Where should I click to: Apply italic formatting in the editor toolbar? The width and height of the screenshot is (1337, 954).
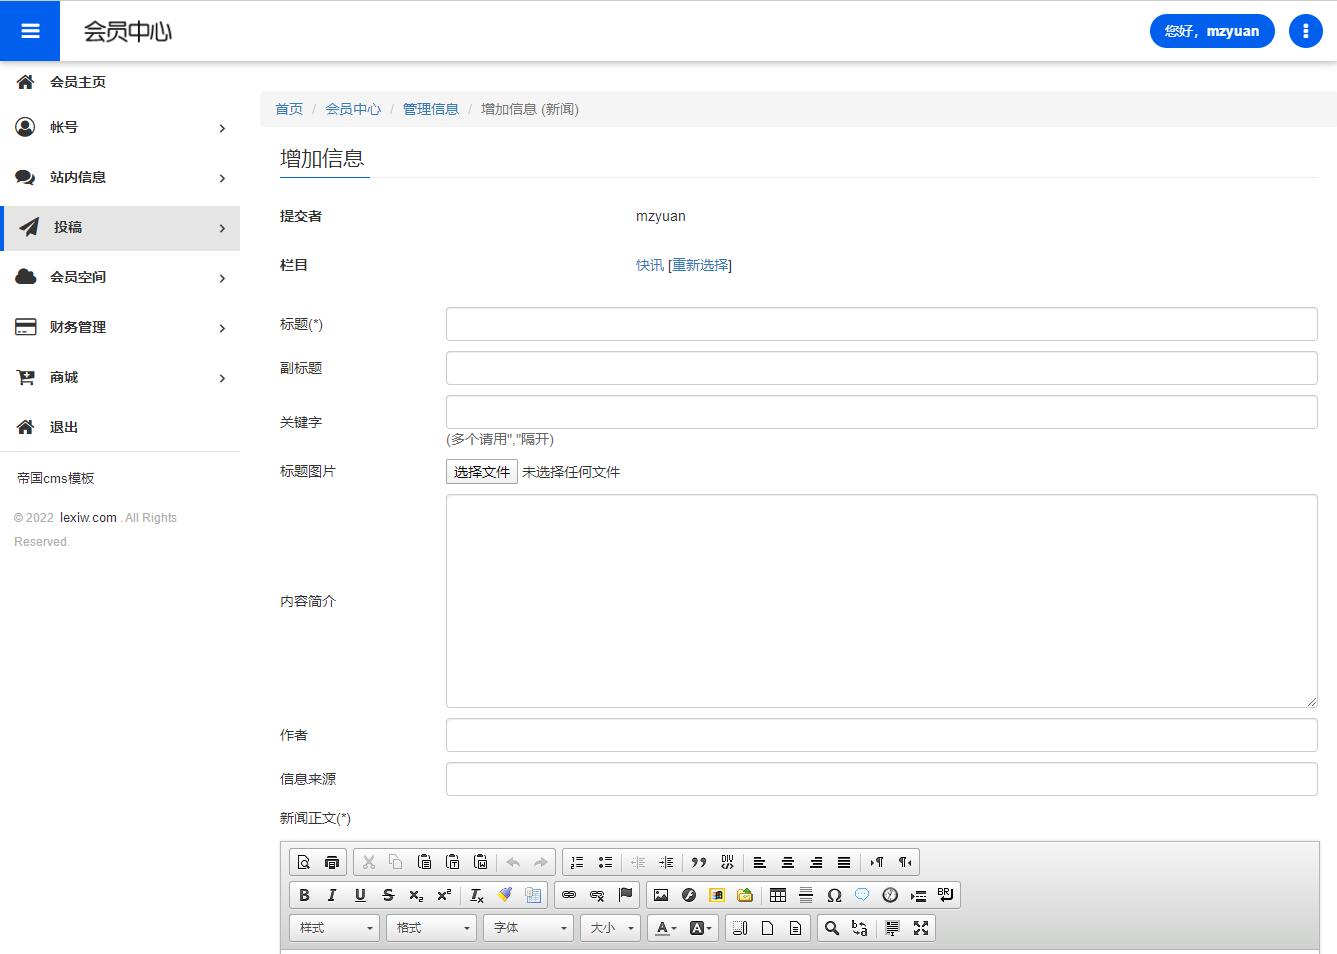332,895
